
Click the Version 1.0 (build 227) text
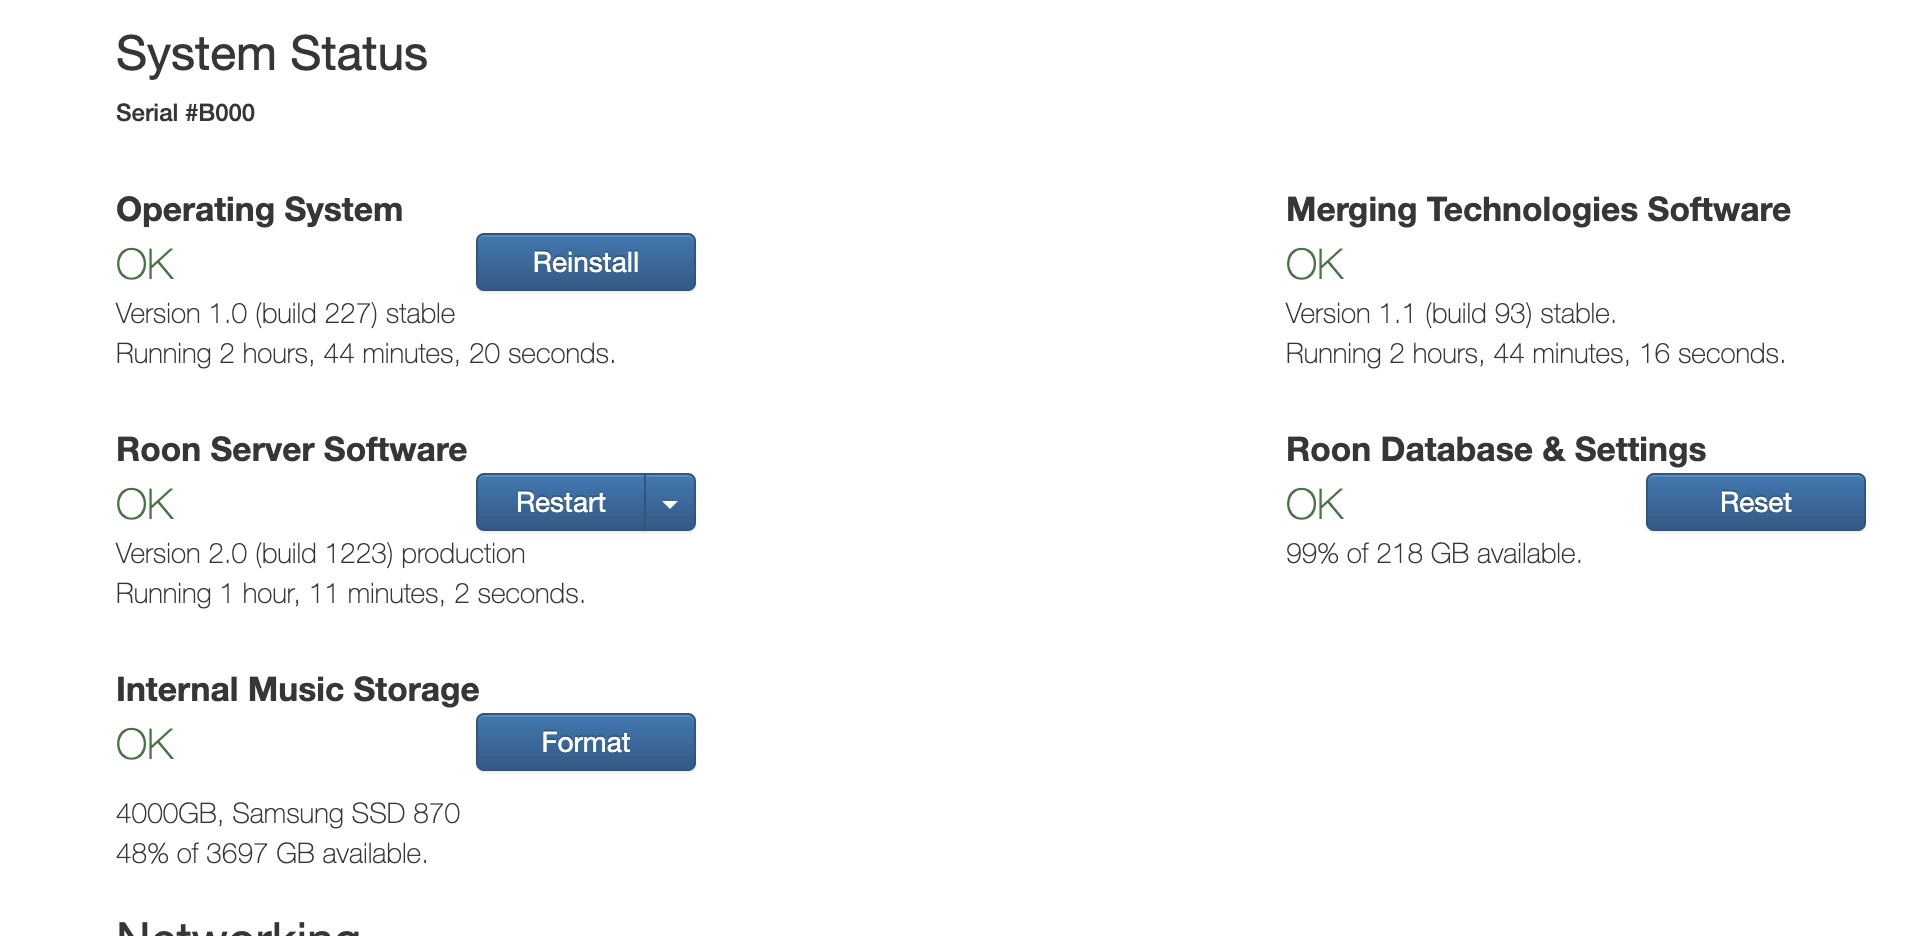[285, 314]
